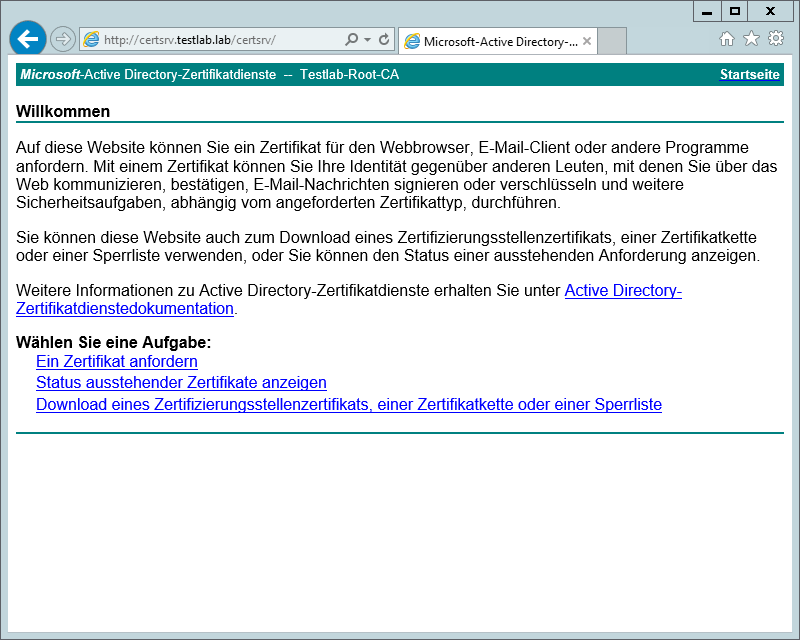800x640 pixels.
Task: Click the browser Forward arrow button
Action: 63,39
